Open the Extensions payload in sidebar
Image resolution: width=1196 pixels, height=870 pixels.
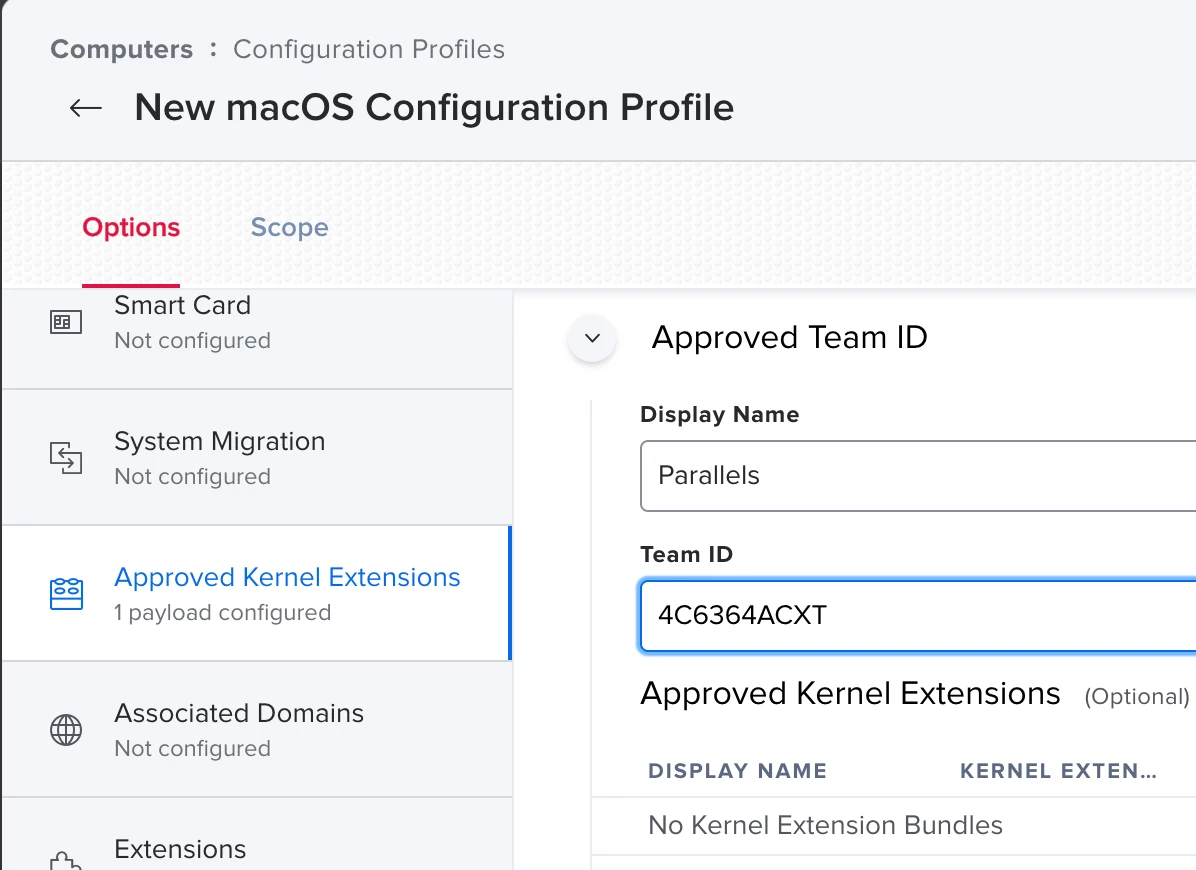tap(180, 849)
